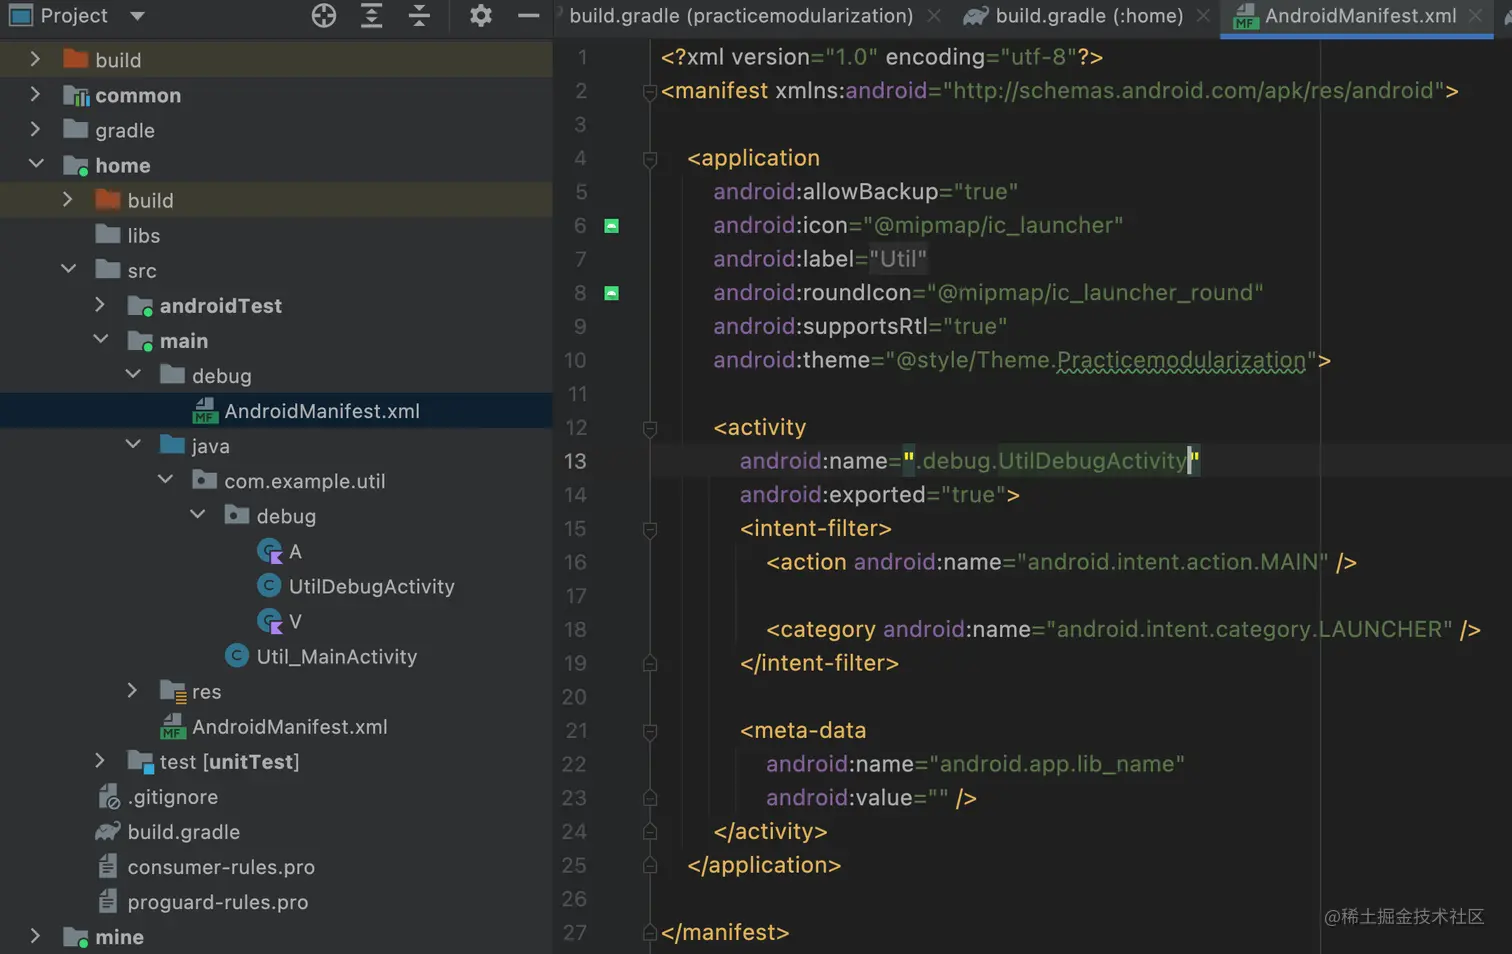This screenshot has width=1512, height=954.
Task: Open UtilDebugActivity class in tree
Action: point(371,587)
